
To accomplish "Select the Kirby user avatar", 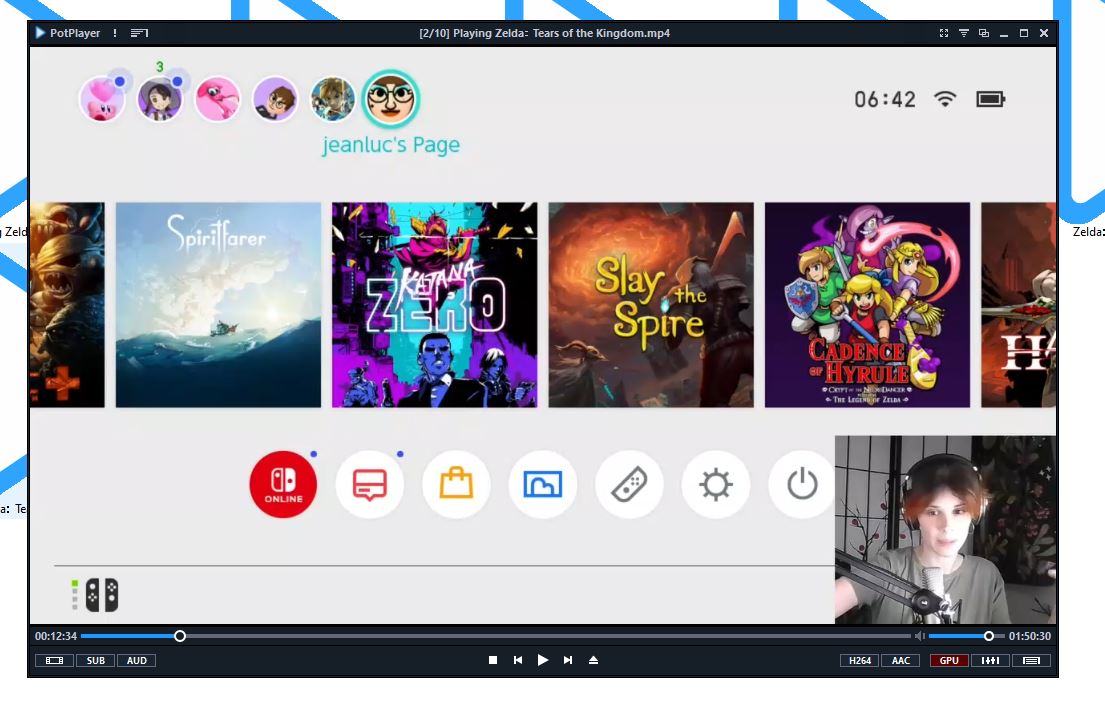I will point(102,99).
